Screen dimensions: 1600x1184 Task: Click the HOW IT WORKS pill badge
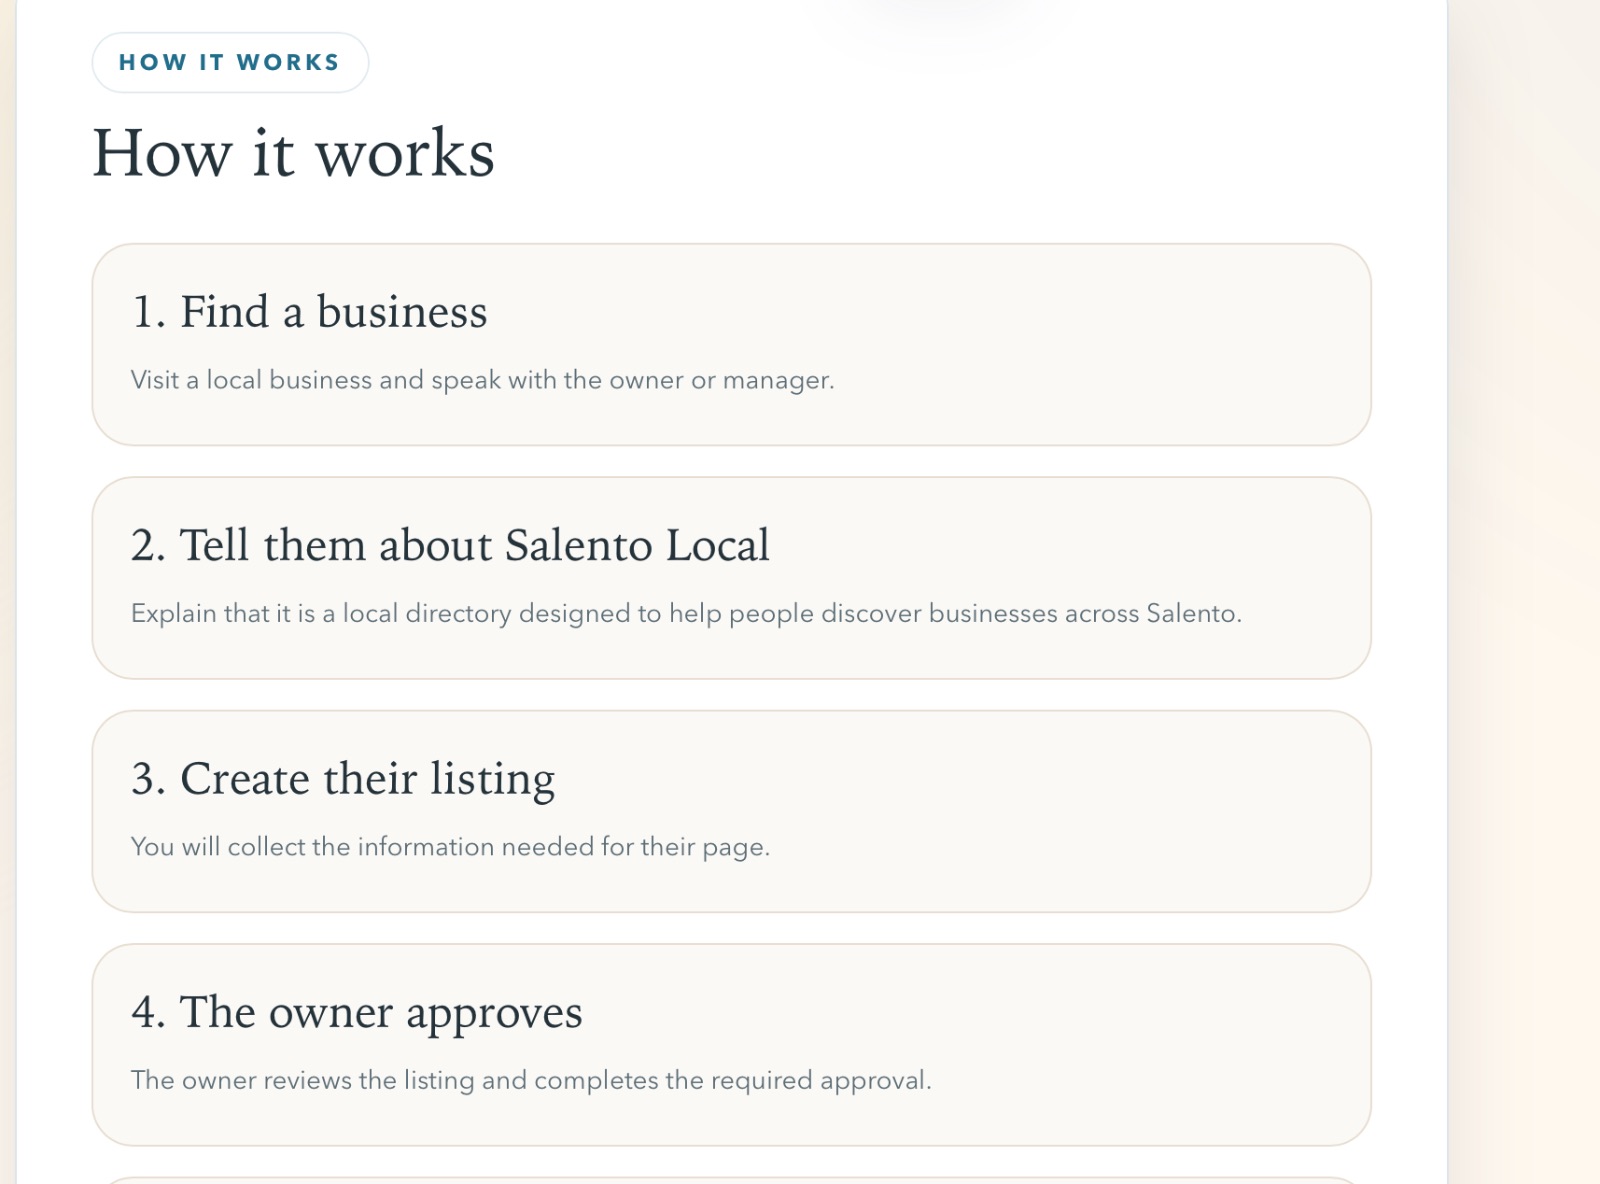coord(230,62)
